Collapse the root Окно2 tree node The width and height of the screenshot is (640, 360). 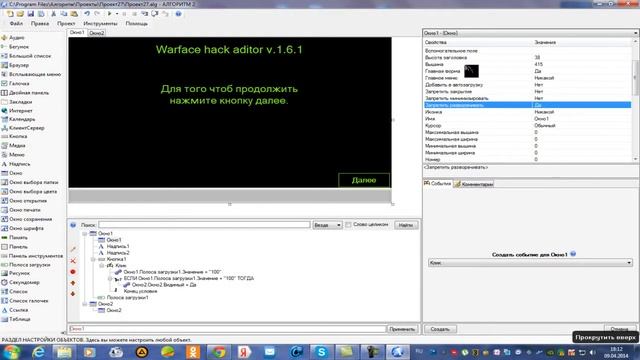click(85, 304)
